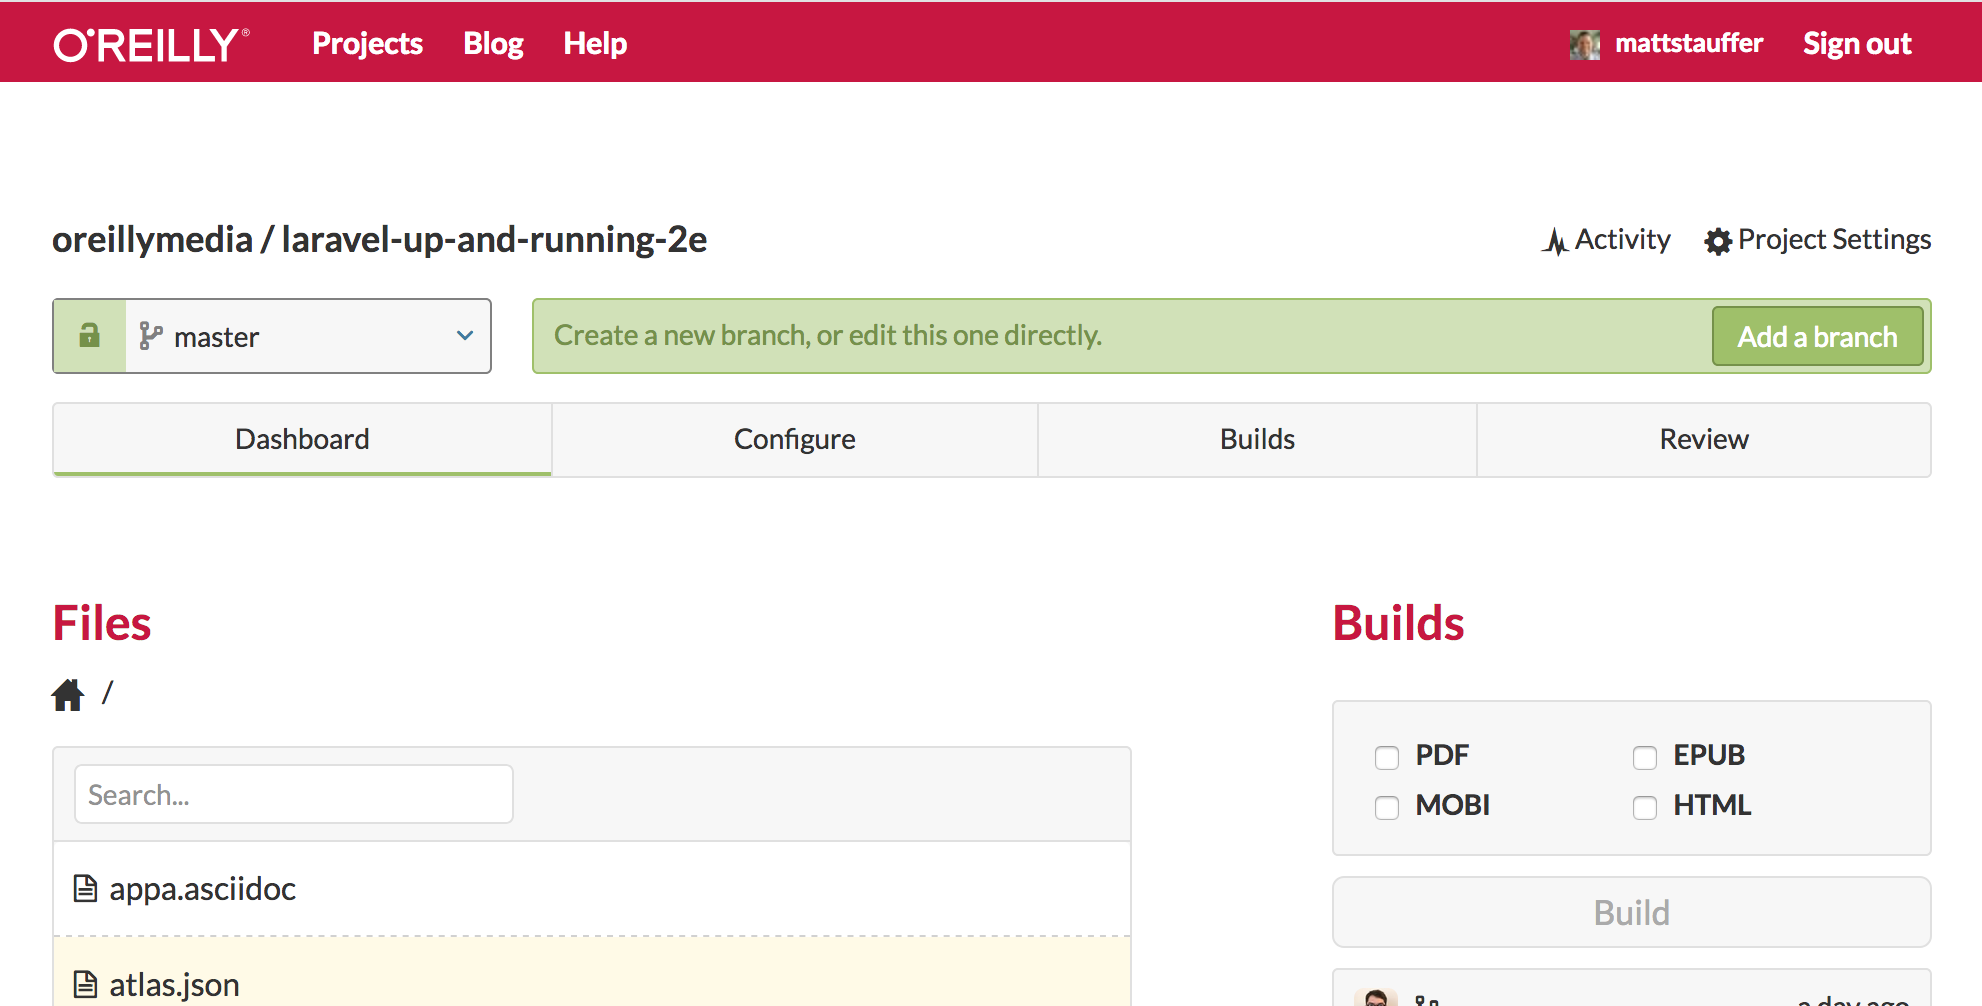Open Projects in the top navigation
Screen dimensions: 1982x1006
[x=367, y=44]
